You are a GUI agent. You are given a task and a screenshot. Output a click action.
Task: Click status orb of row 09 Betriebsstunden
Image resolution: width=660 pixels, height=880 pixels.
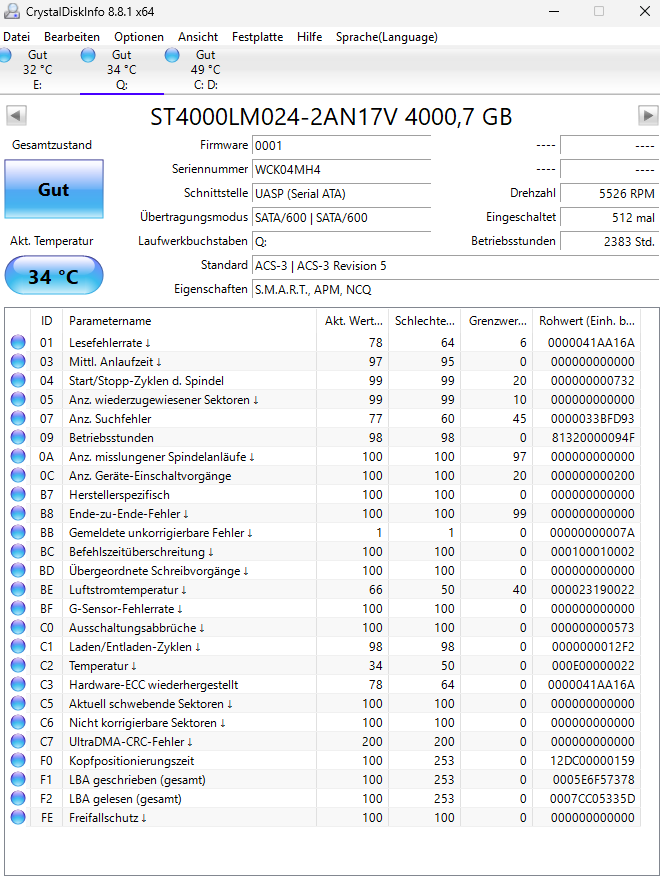pos(19,438)
